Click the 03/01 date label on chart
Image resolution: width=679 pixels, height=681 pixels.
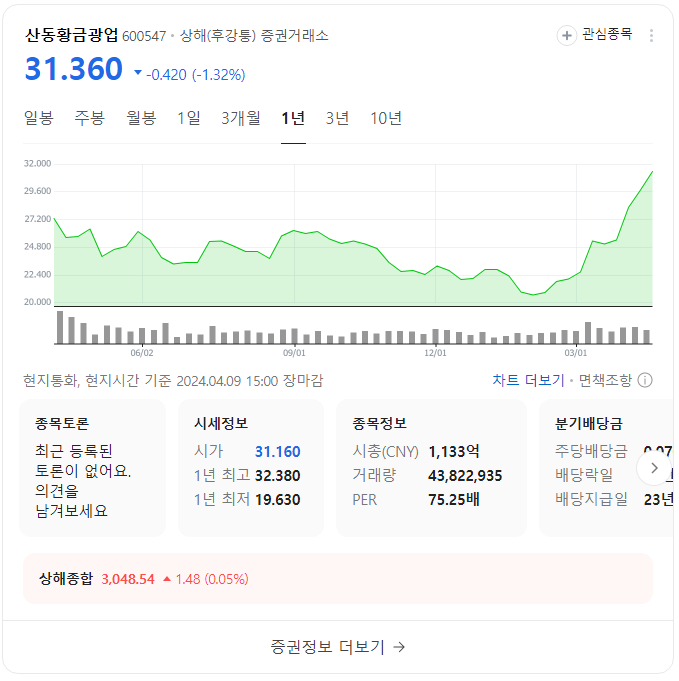pos(576,353)
